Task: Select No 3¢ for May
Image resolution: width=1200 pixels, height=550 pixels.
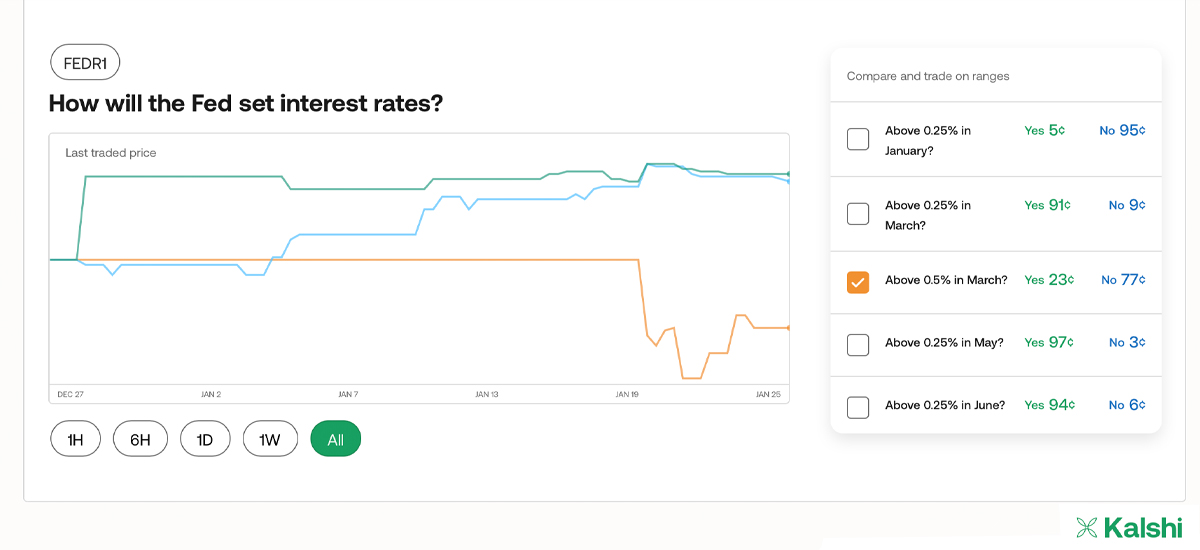Action: 1127,342
